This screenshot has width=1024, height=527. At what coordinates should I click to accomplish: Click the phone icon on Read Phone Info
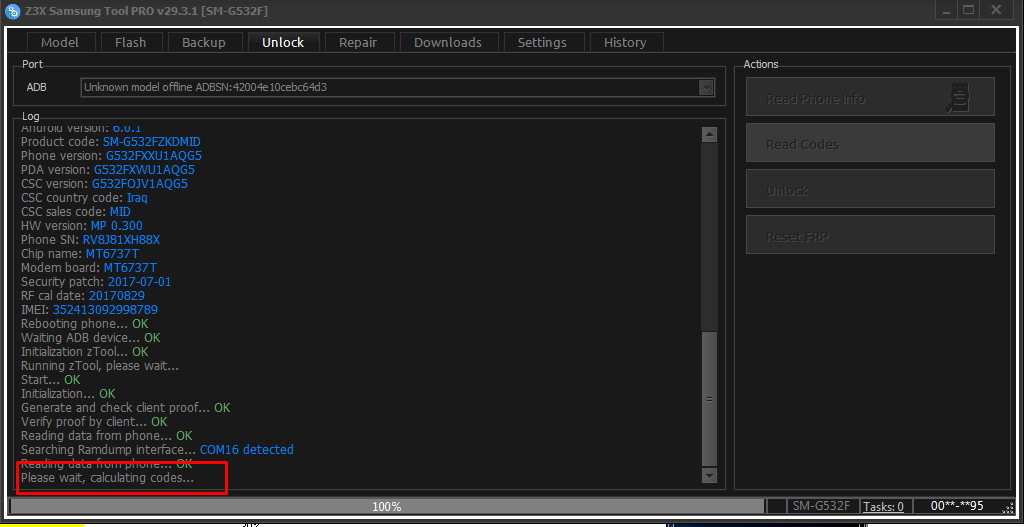(x=959, y=97)
